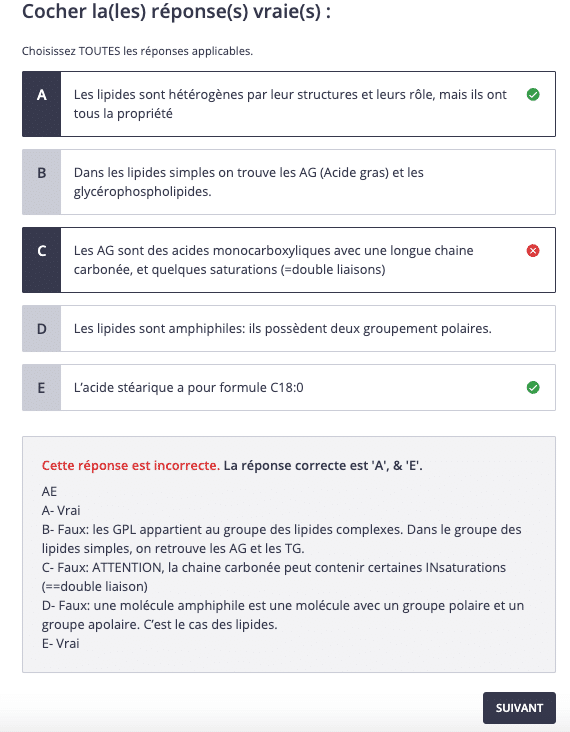Toggle answer letter B box
The image size is (570, 732).
point(42,182)
